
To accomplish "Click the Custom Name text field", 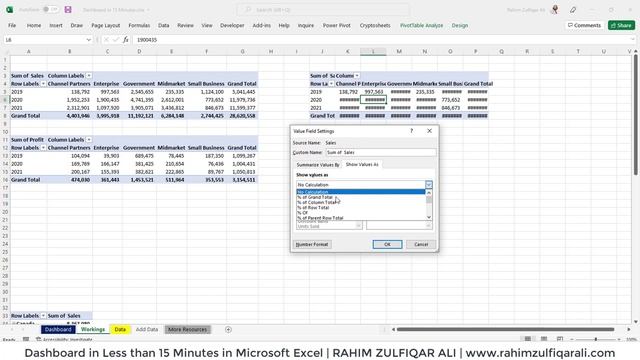I will [x=380, y=152].
